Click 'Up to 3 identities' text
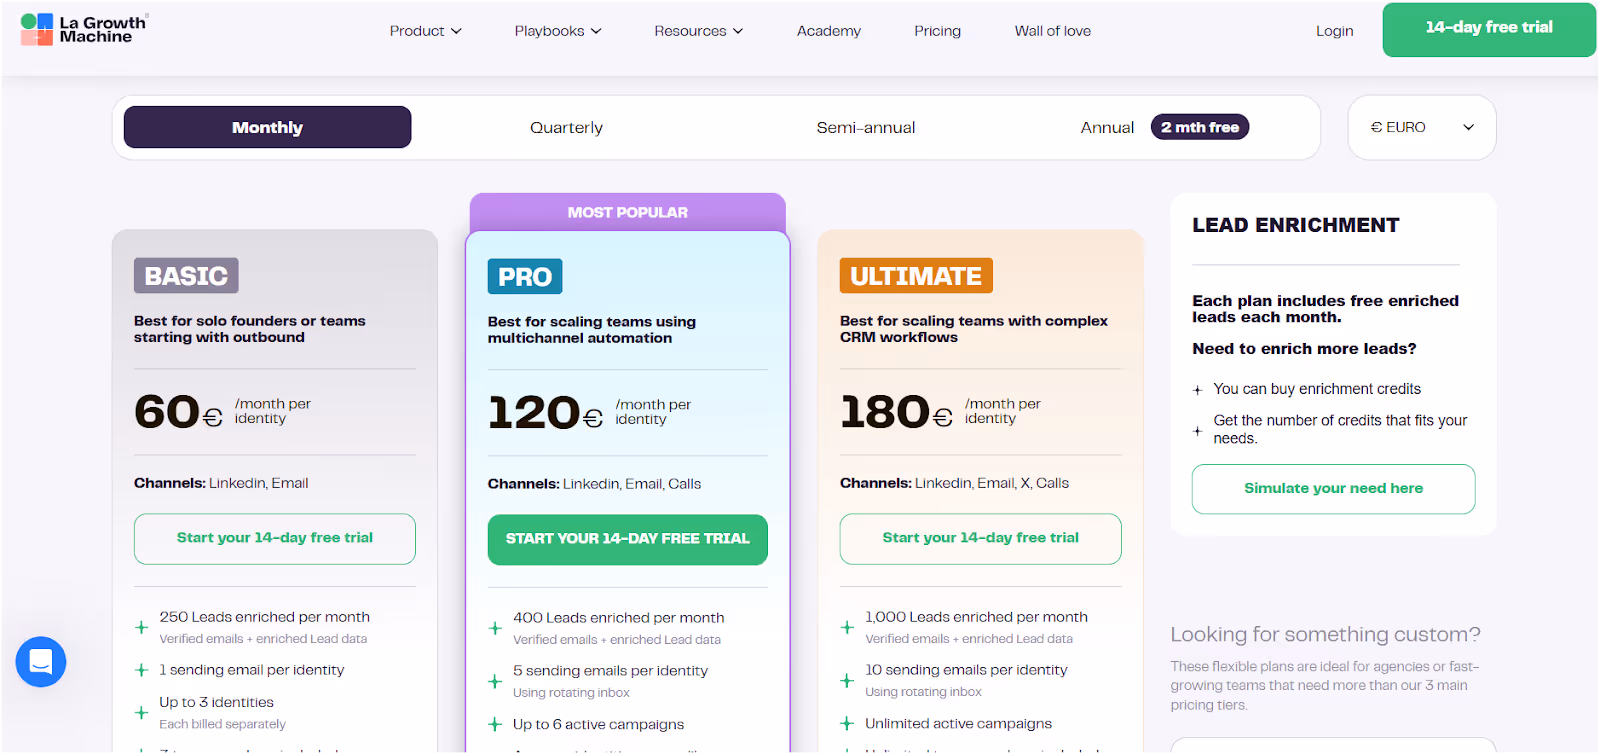This screenshot has width=1600, height=754. click(x=216, y=702)
